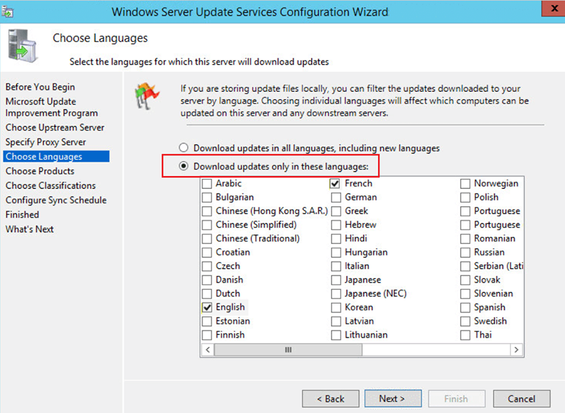The width and height of the screenshot is (565, 413).
Task: Open Microsoft Update Improvement Program step
Action: click(x=52, y=107)
